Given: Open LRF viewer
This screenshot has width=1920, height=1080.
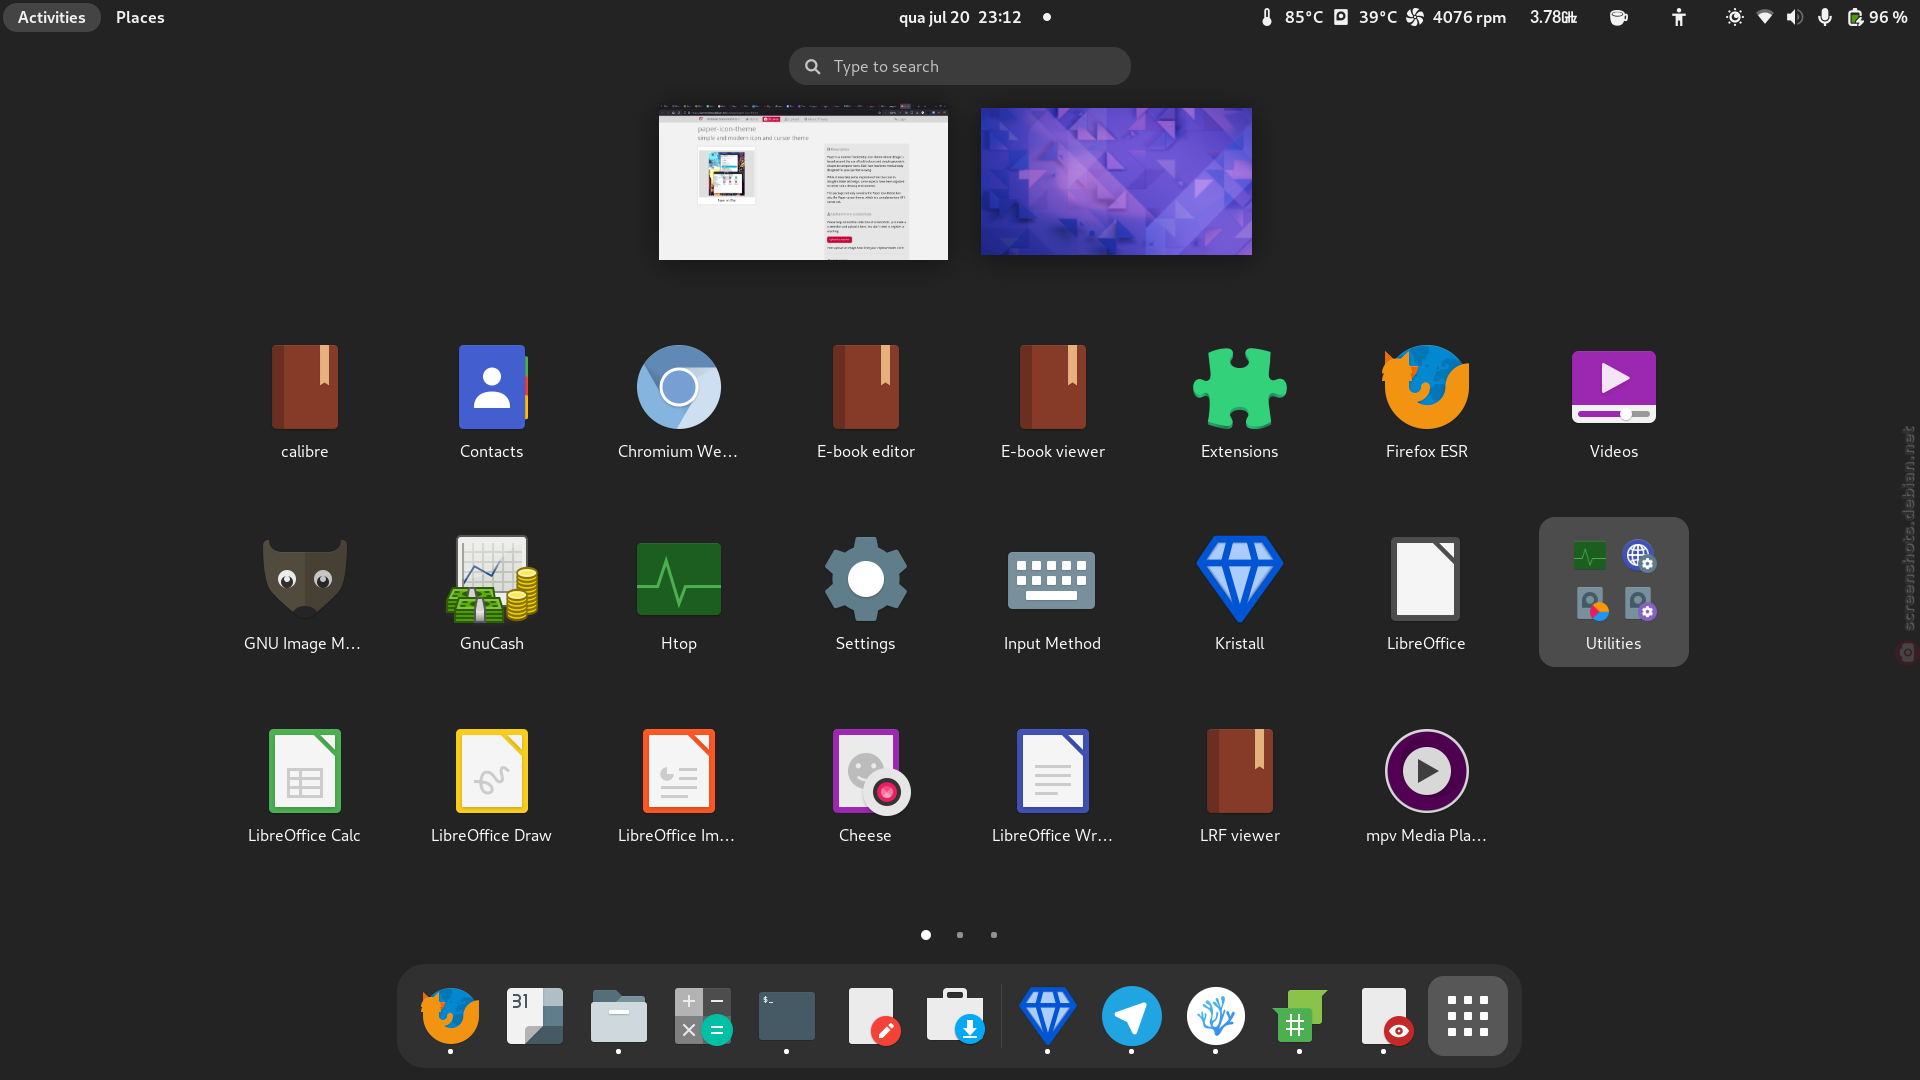Looking at the screenshot, I should click(1239, 784).
